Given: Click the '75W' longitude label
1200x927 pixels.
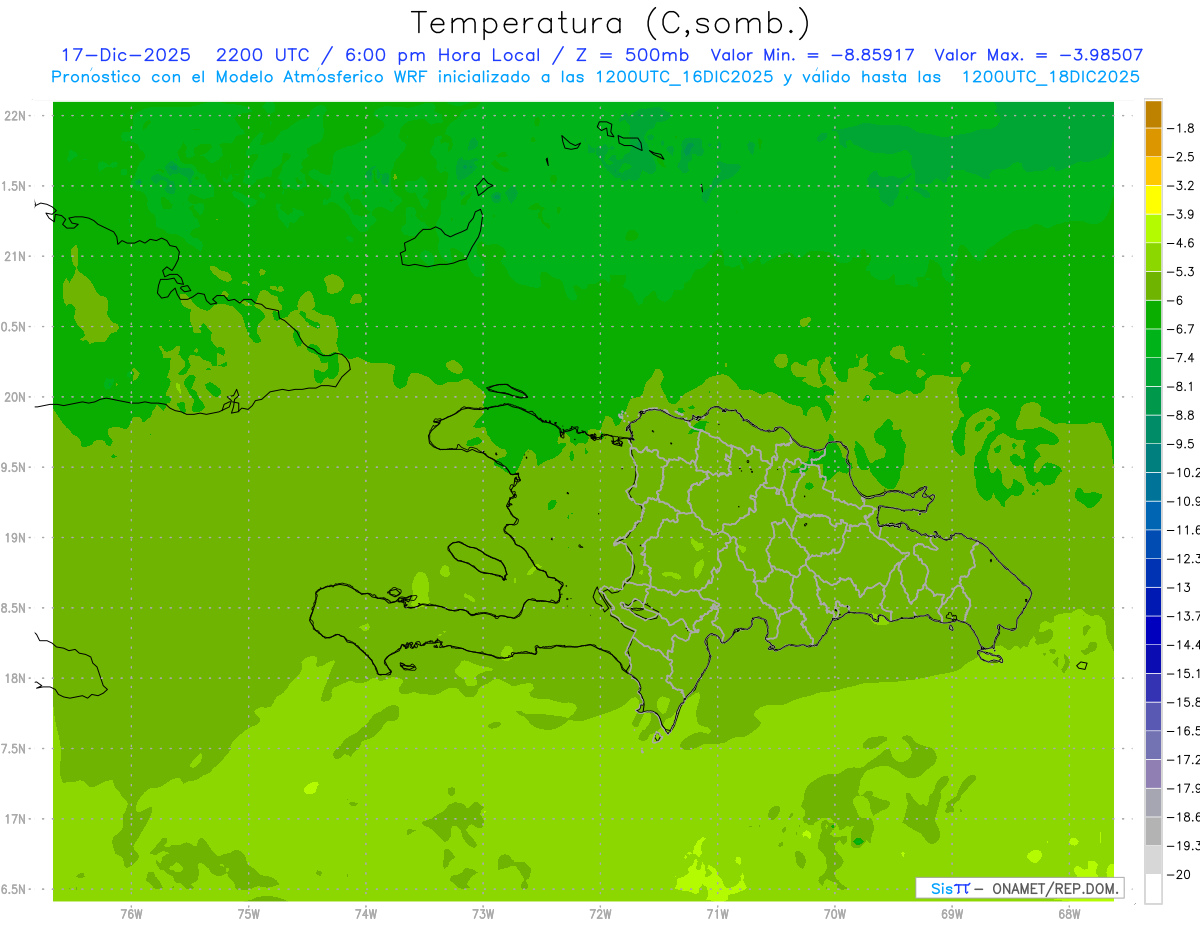Looking at the screenshot, I should [x=248, y=914].
